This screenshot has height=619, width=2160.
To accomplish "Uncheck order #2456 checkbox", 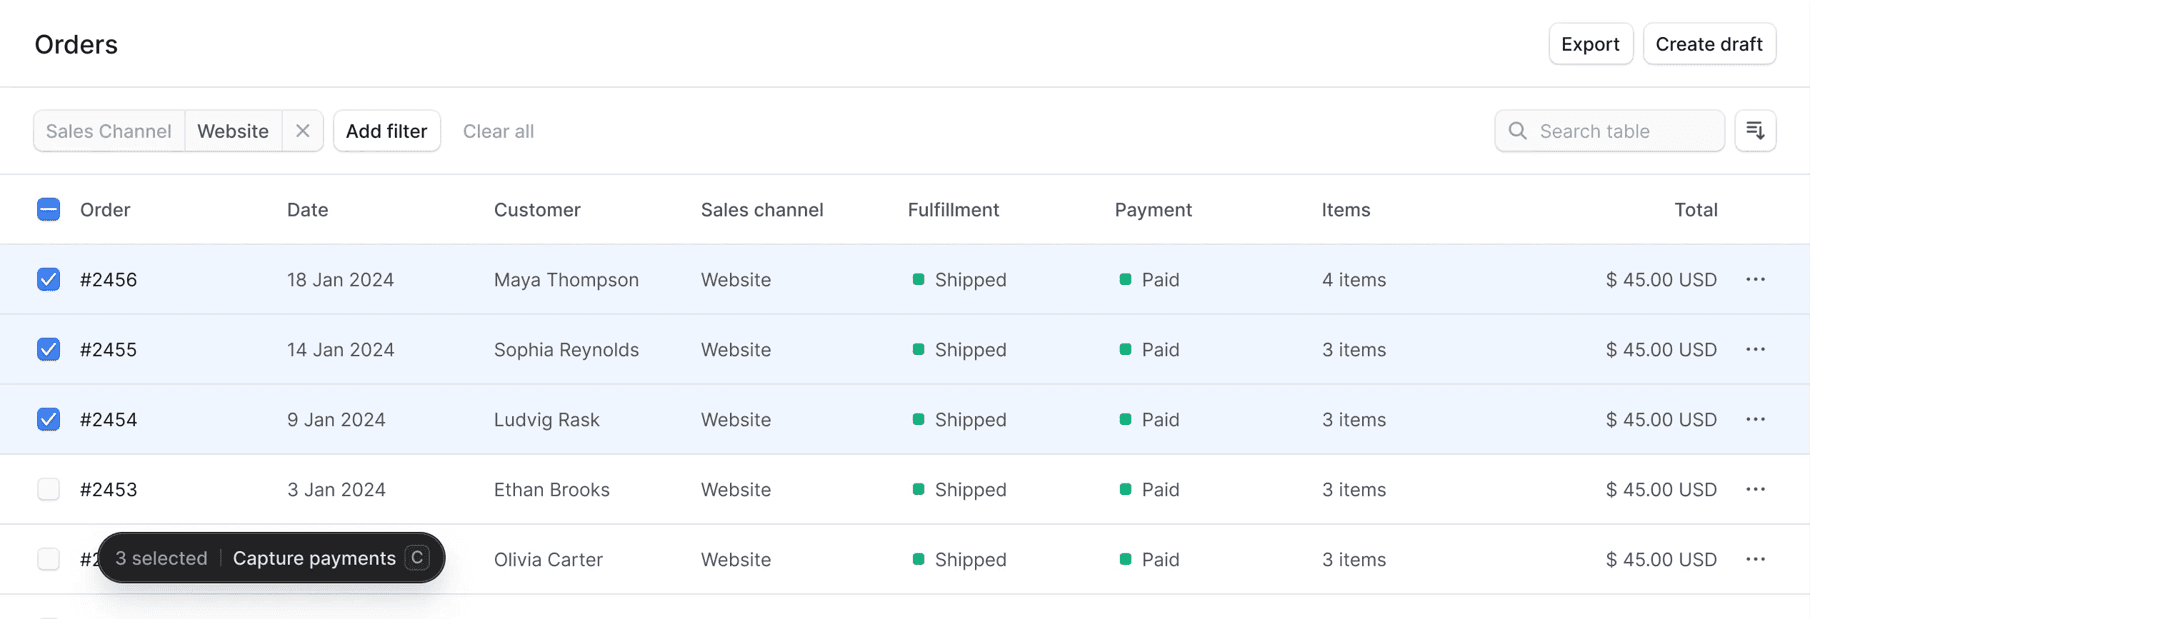I will point(48,279).
